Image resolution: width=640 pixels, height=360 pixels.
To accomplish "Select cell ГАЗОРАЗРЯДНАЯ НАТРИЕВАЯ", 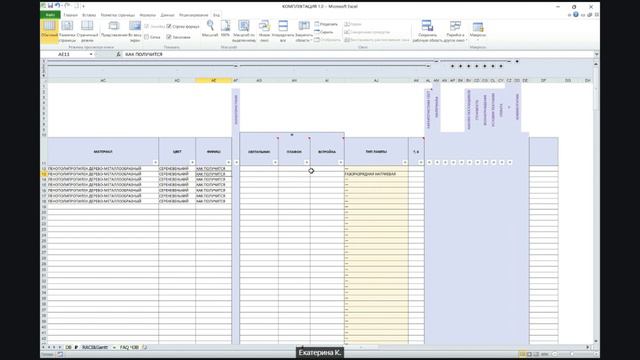I will [376, 174].
